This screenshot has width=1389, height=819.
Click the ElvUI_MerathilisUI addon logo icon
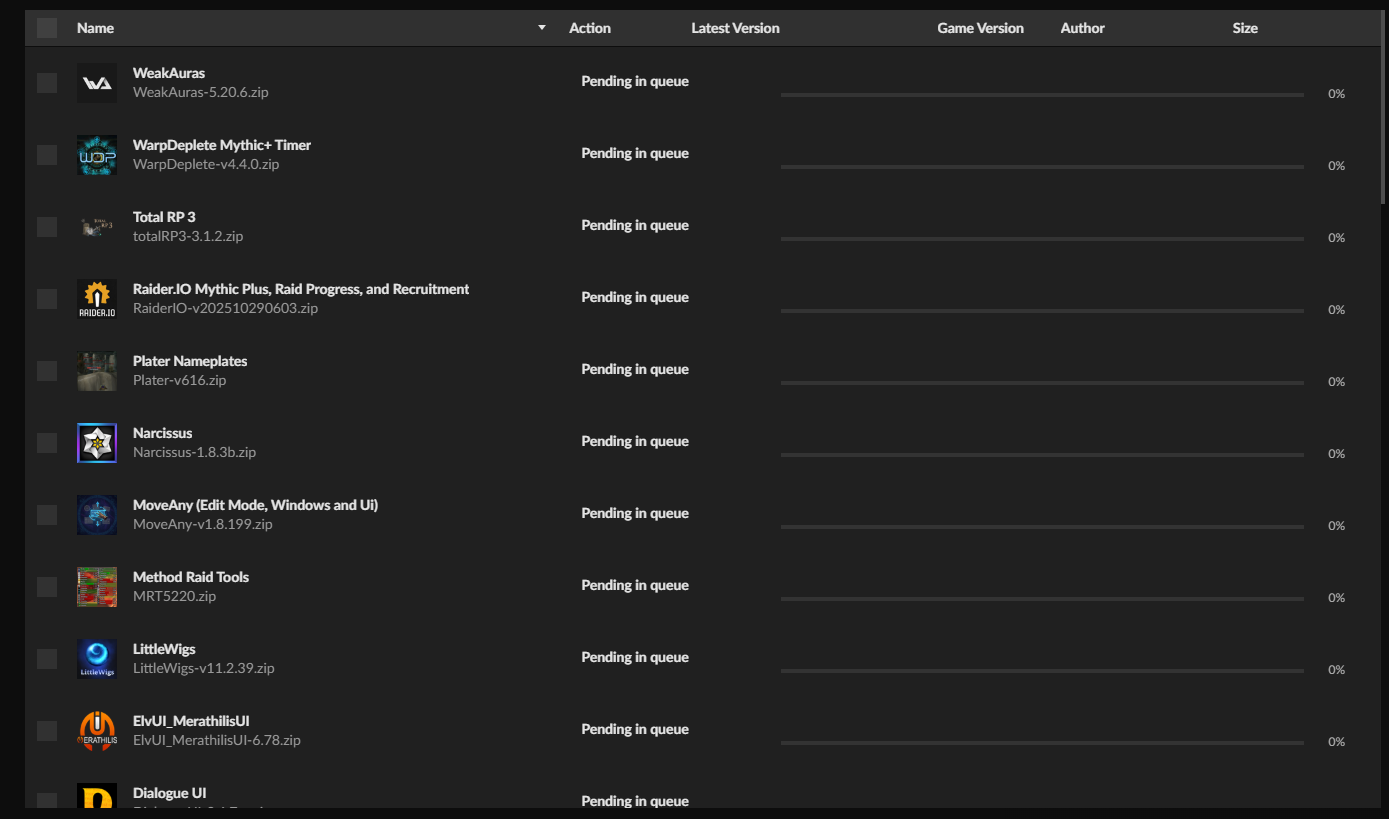coord(97,731)
